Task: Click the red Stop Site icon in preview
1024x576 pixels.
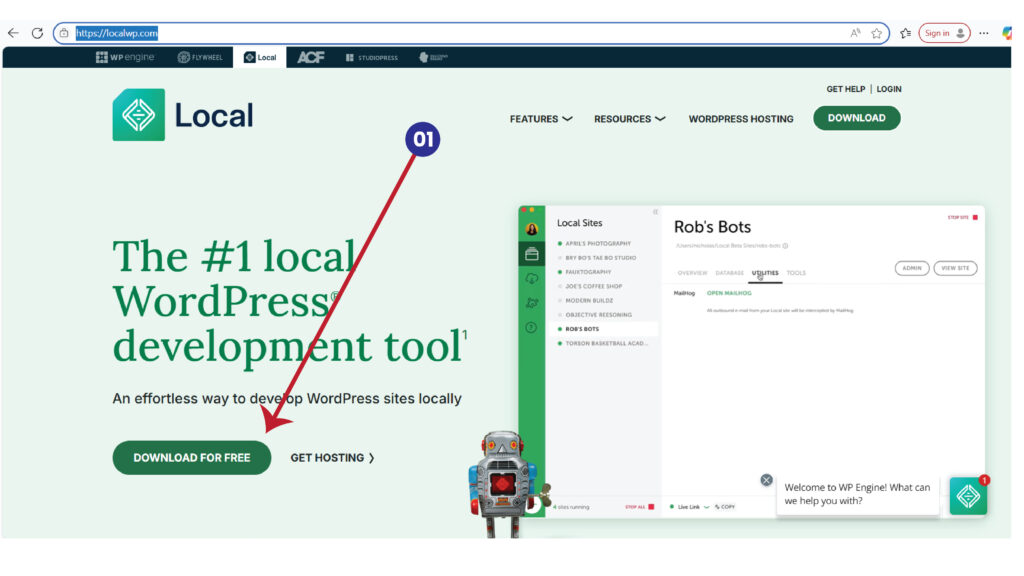Action: [975, 217]
